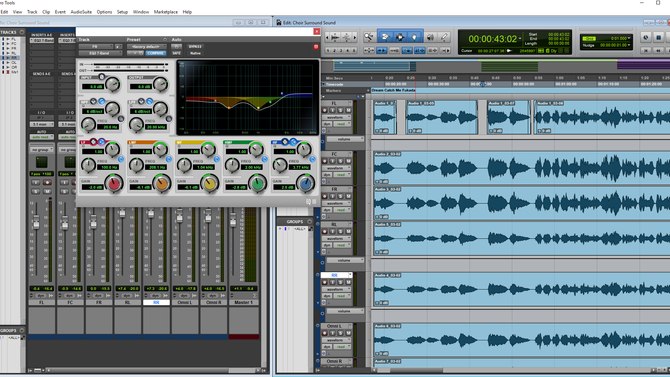
Task: Click the HF frequency field 3.77 kHz
Action: (300, 167)
